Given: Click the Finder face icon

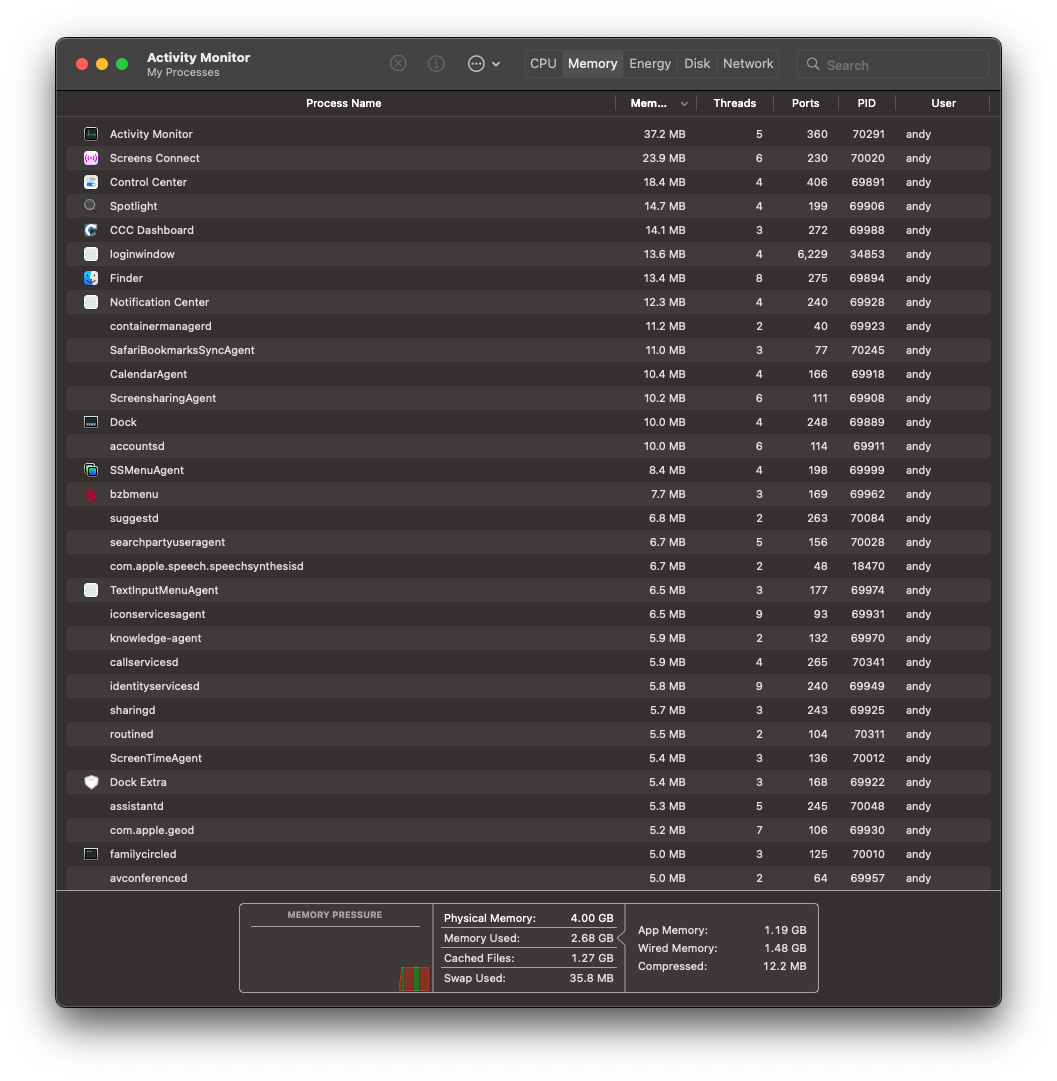Looking at the screenshot, I should 91,278.
